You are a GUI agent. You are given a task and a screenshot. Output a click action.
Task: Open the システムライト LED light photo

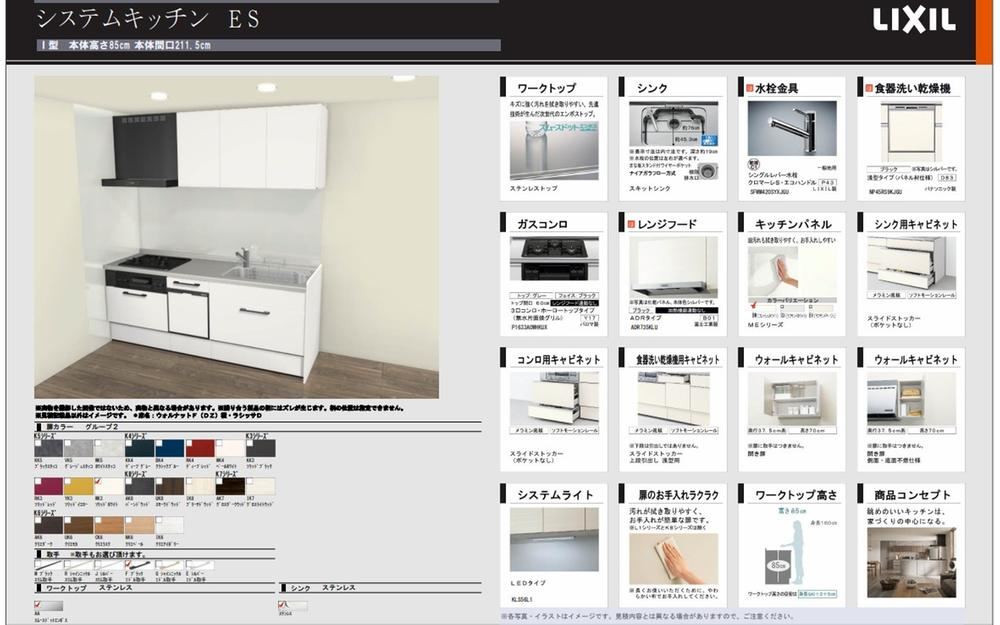coord(554,539)
